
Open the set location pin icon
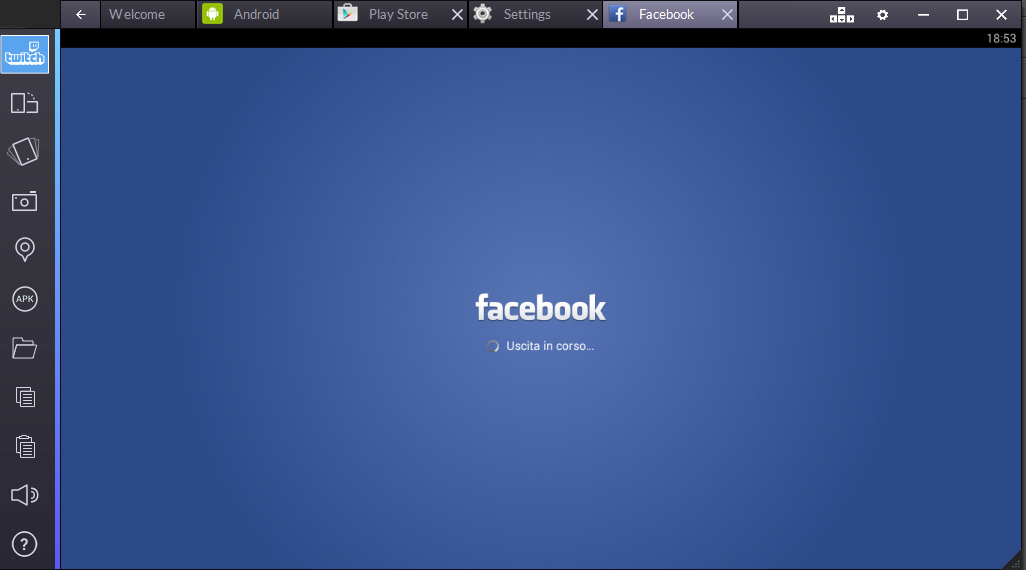pos(24,249)
